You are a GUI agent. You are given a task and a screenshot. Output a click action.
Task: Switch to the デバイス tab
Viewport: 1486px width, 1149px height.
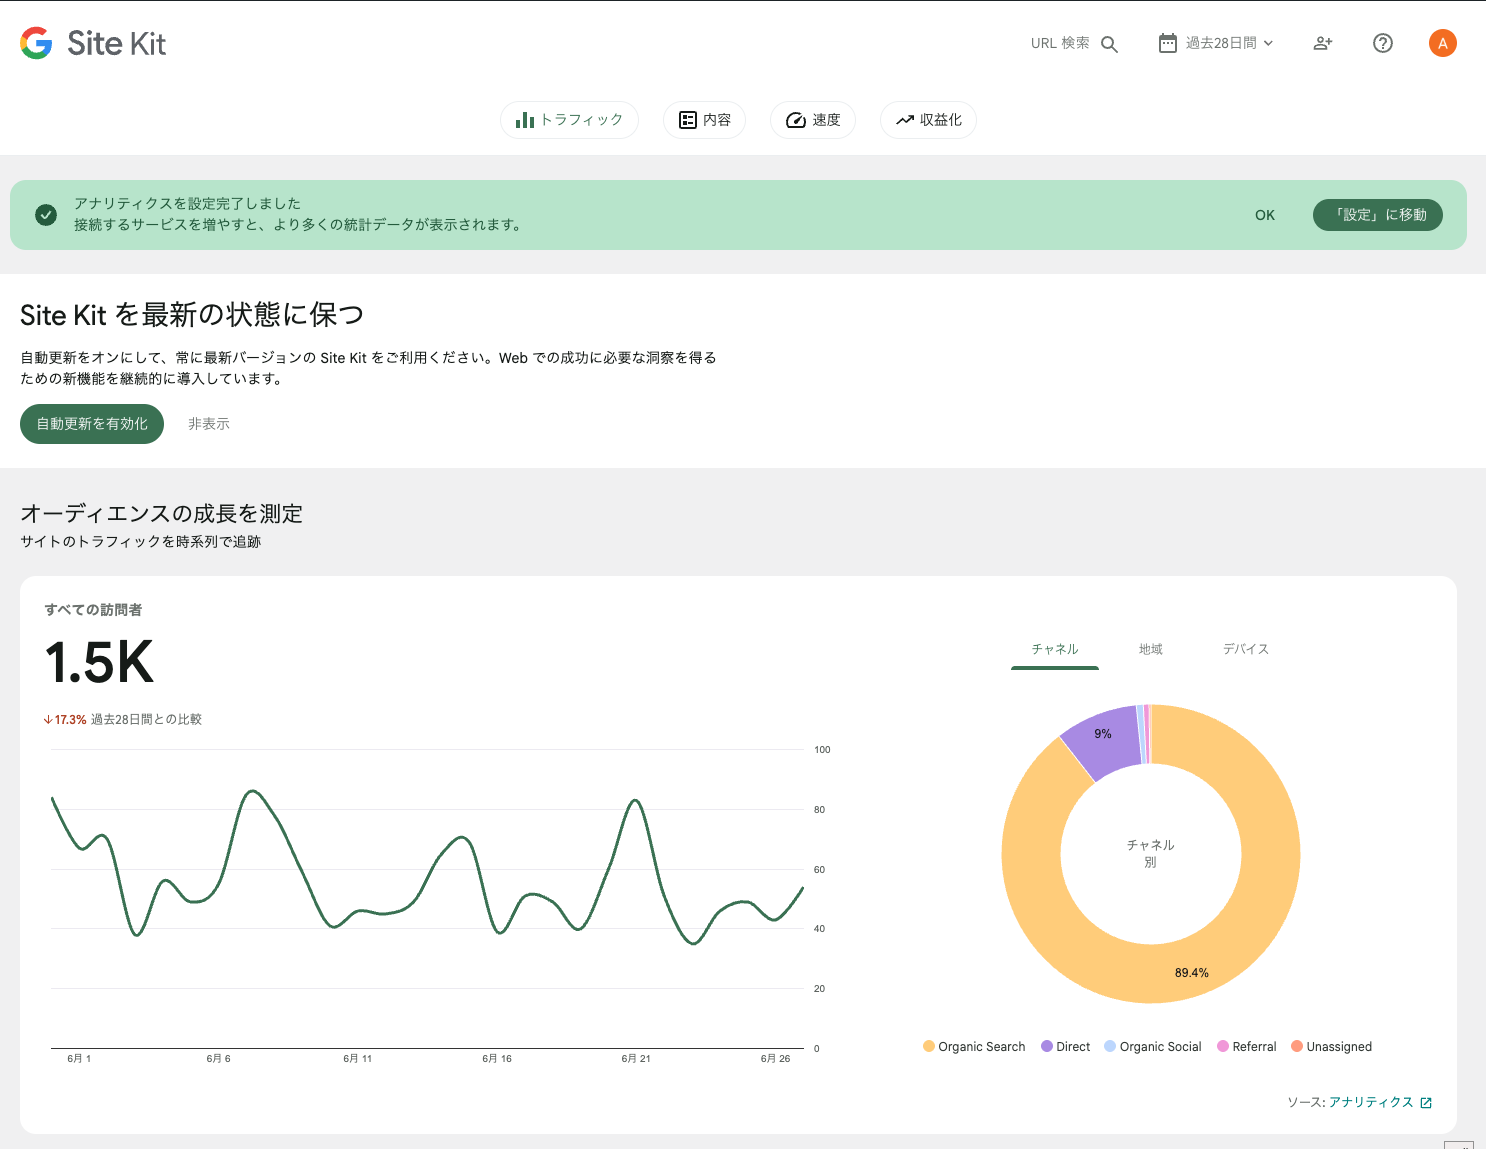tap(1246, 649)
